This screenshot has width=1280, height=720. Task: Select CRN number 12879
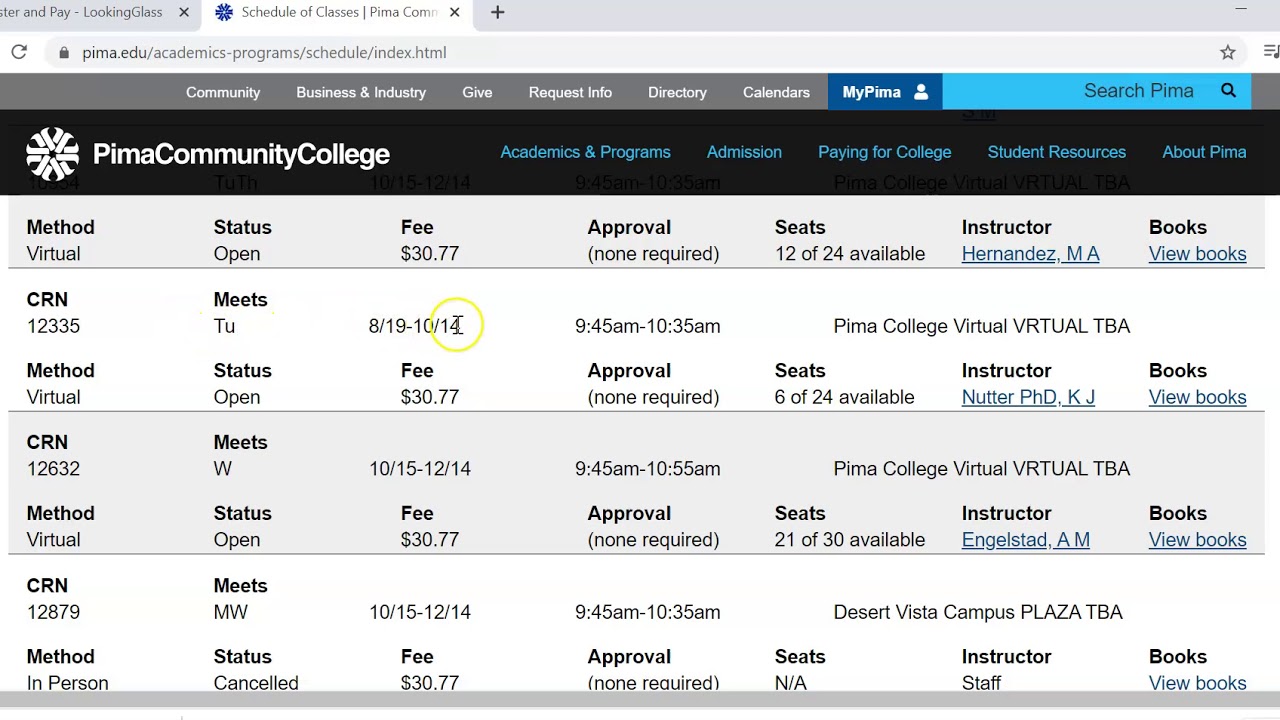tap(53, 612)
